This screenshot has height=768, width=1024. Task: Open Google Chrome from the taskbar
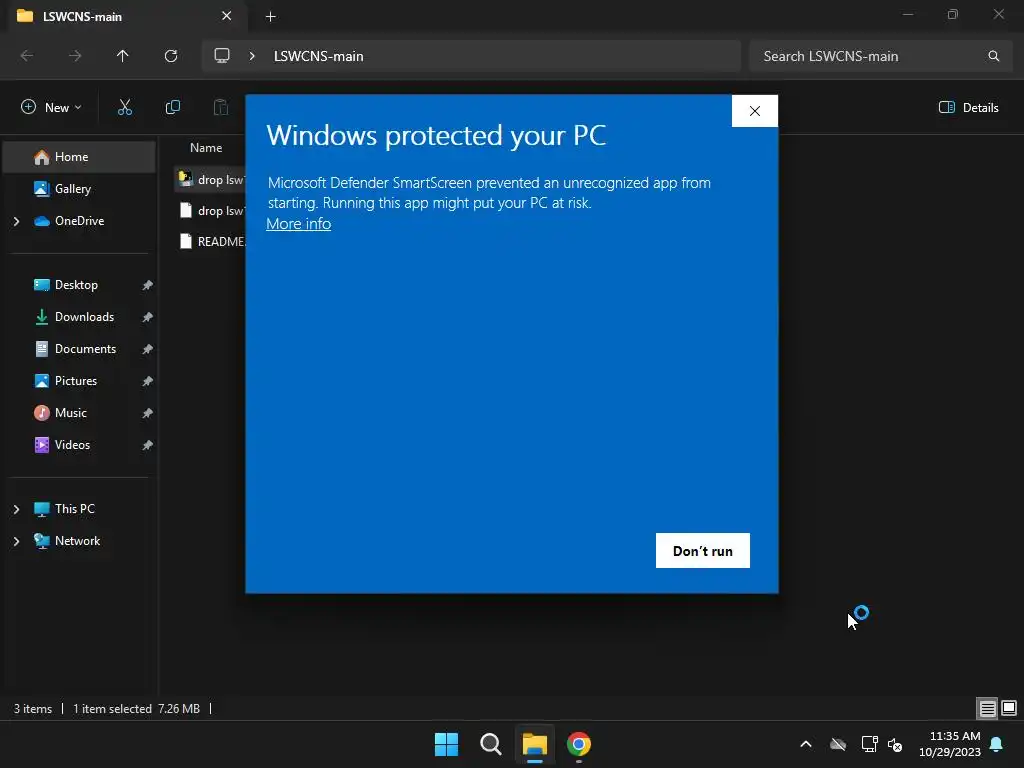[x=579, y=744]
